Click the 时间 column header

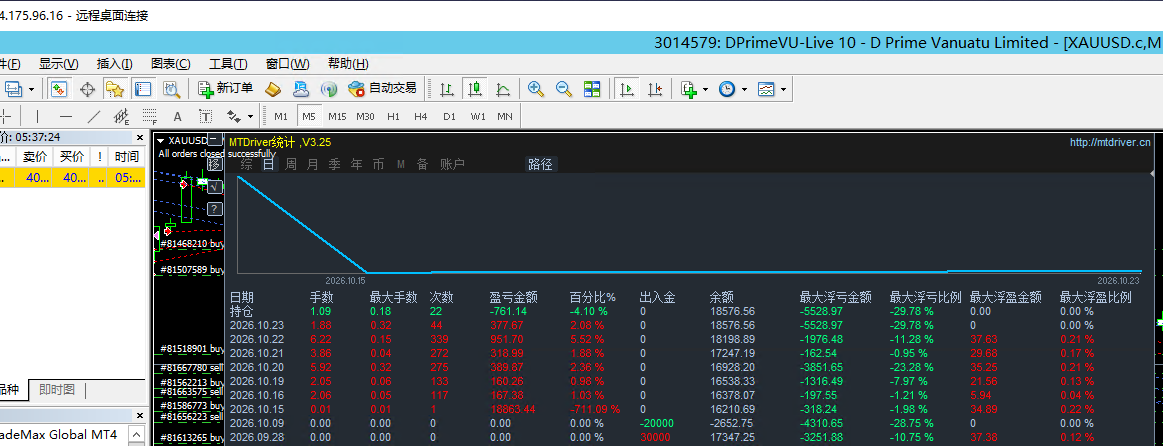click(x=127, y=157)
